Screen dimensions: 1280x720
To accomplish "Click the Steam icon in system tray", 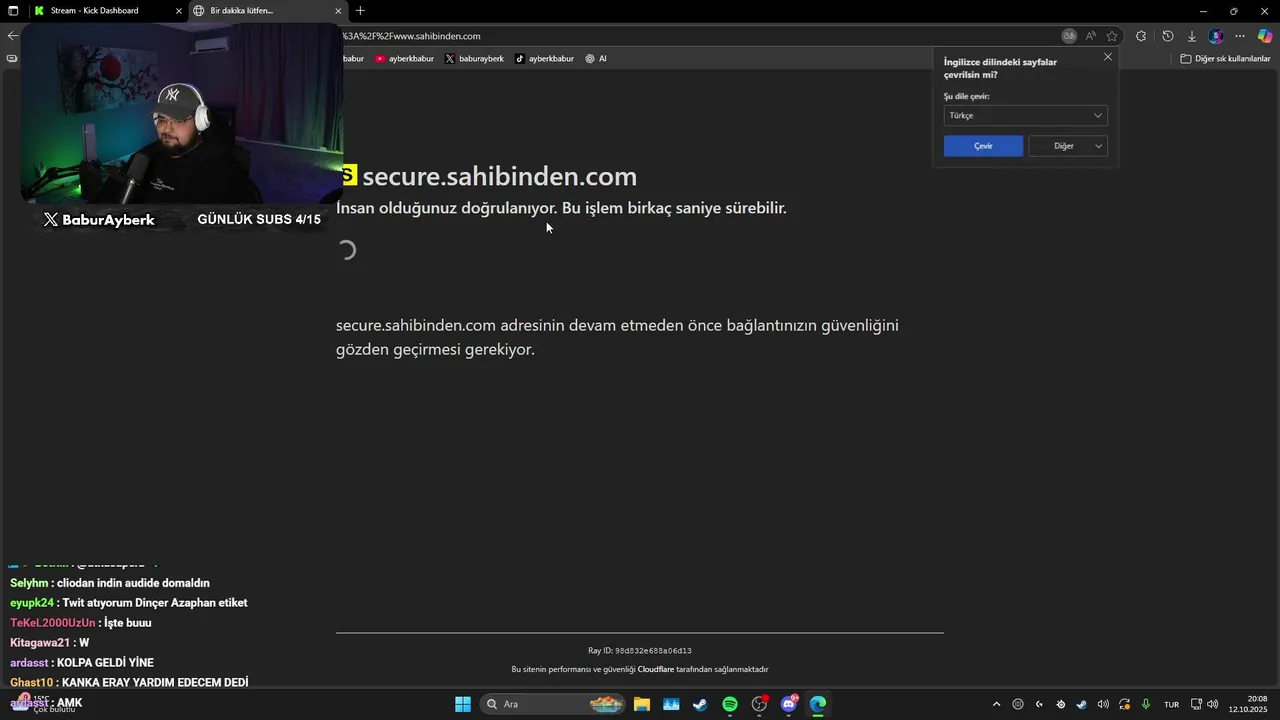I will tap(1081, 704).
